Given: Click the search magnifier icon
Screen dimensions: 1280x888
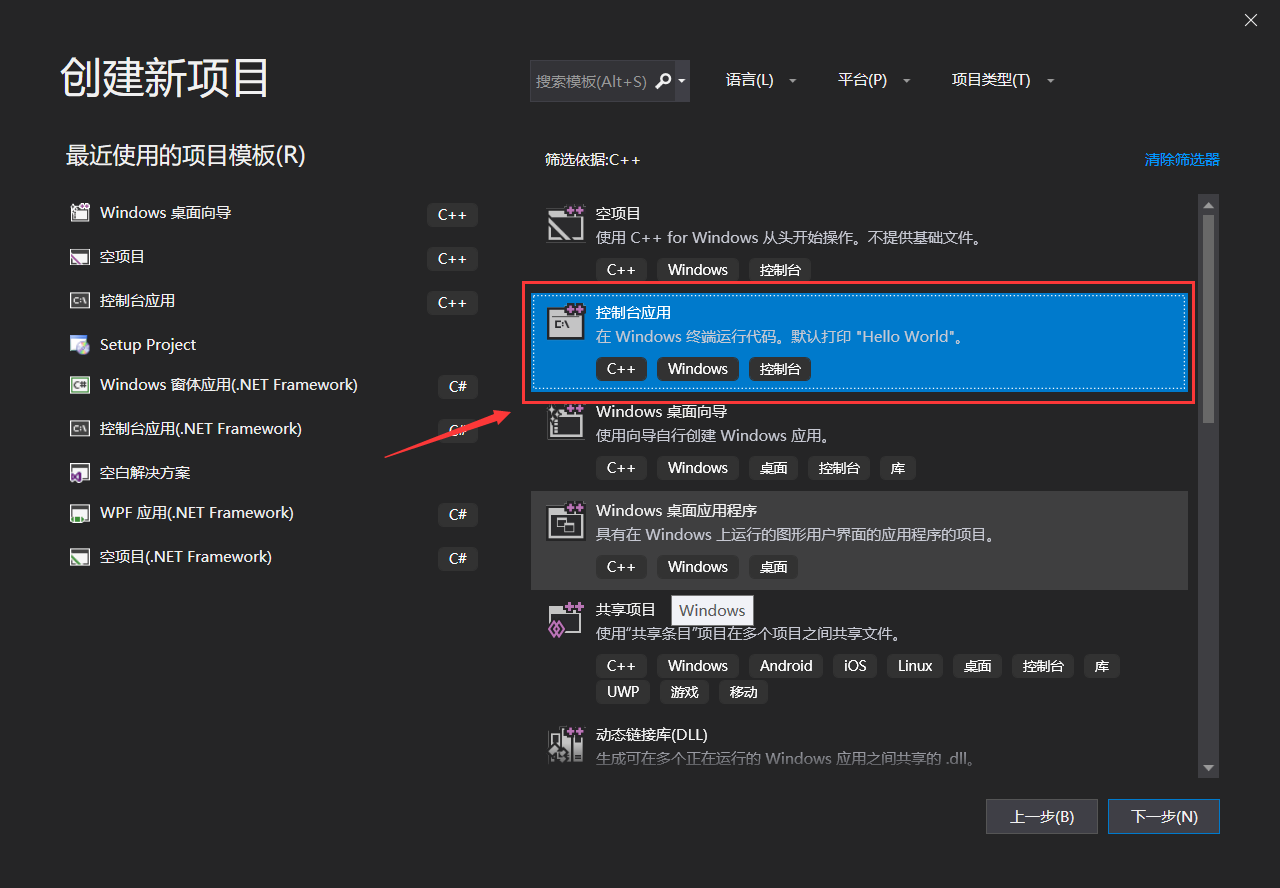Looking at the screenshot, I should [x=662, y=81].
